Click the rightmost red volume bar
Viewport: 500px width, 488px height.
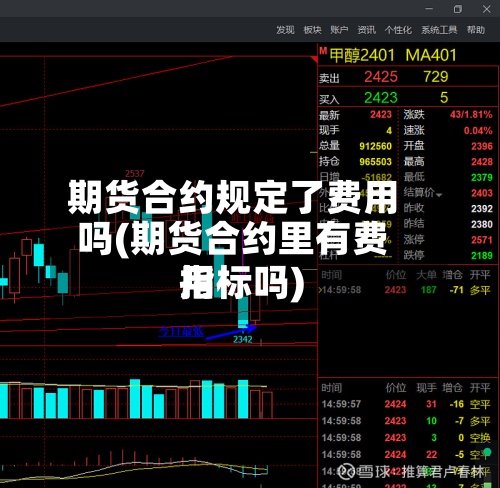click(267, 405)
